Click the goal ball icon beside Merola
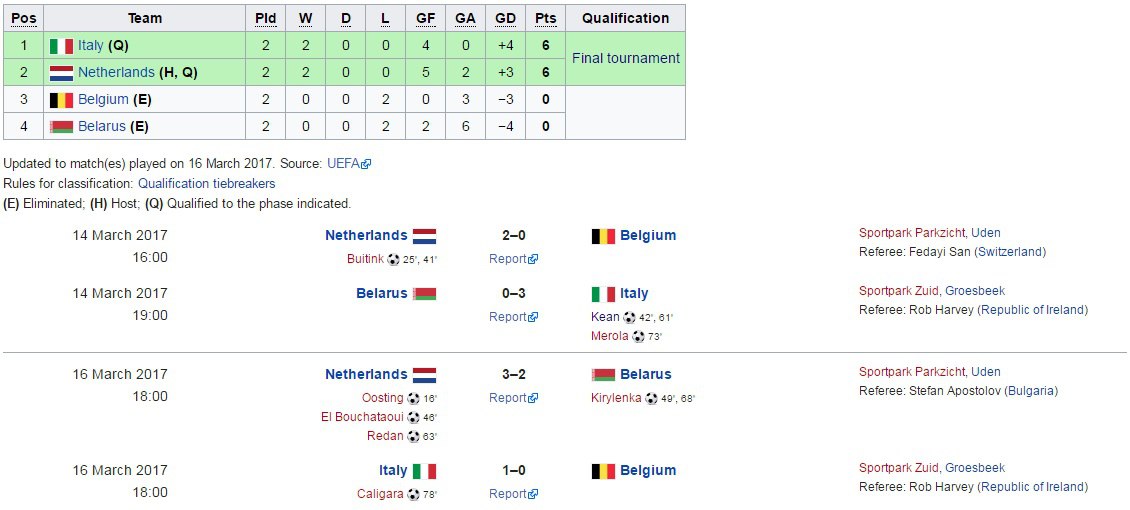1130x510 pixels. tap(638, 336)
